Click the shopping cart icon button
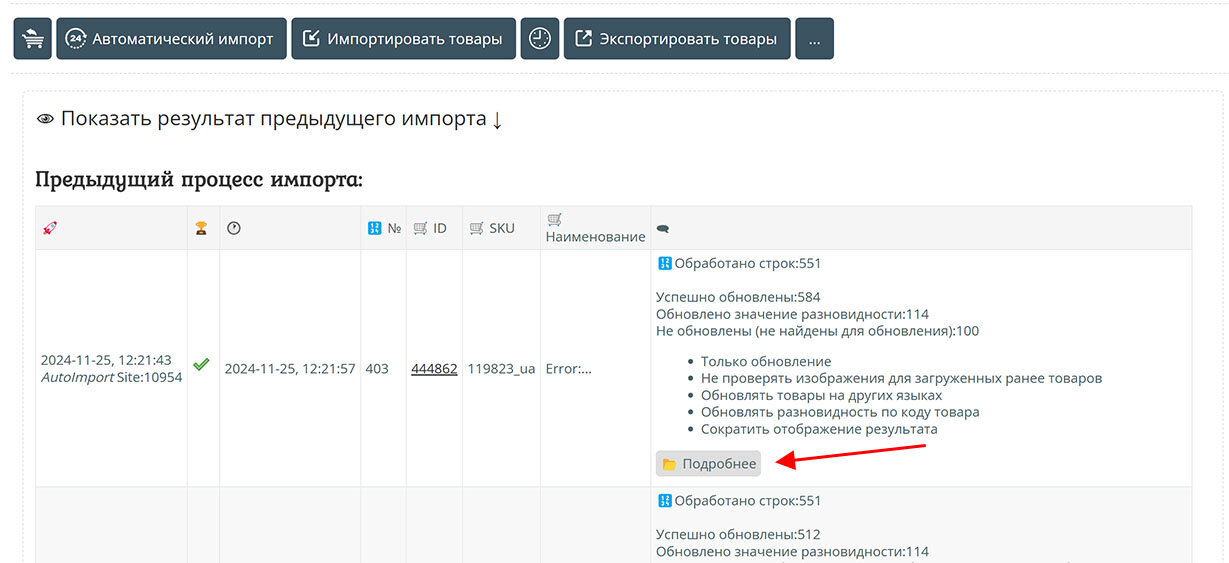Screen dimensions: 1229x563 pyautogui.click(x=32, y=39)
